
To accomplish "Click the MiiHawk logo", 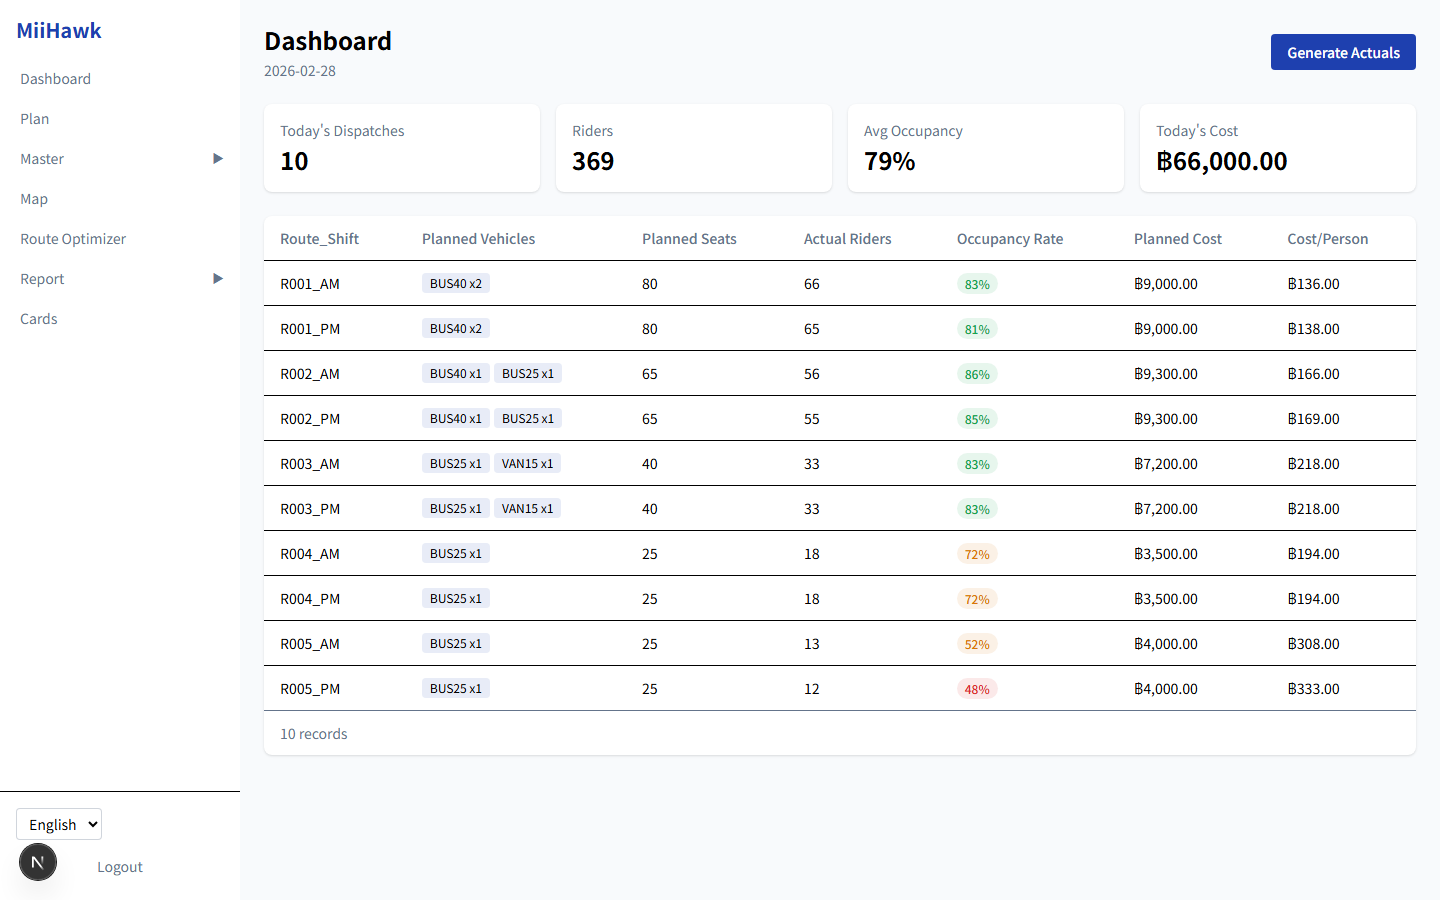I will coord(59,31).
